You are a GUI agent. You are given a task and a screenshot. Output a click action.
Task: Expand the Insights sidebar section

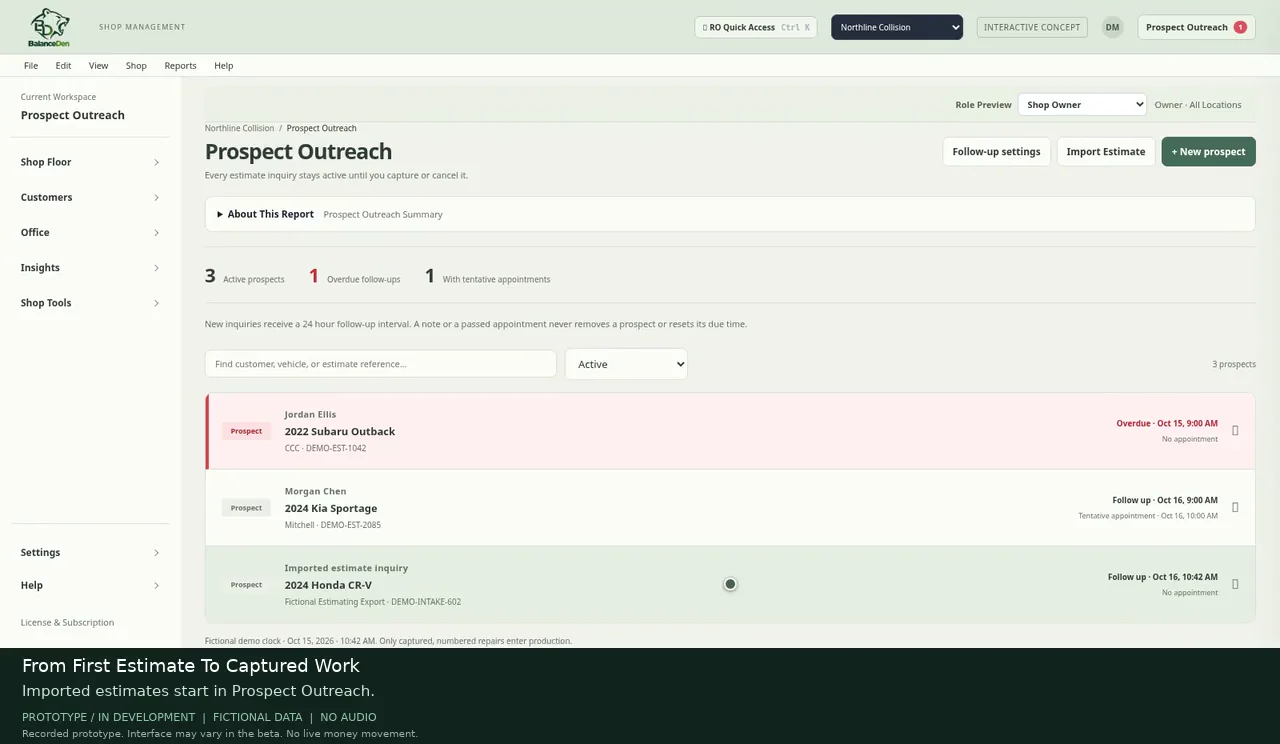click(x=90, y=268)
